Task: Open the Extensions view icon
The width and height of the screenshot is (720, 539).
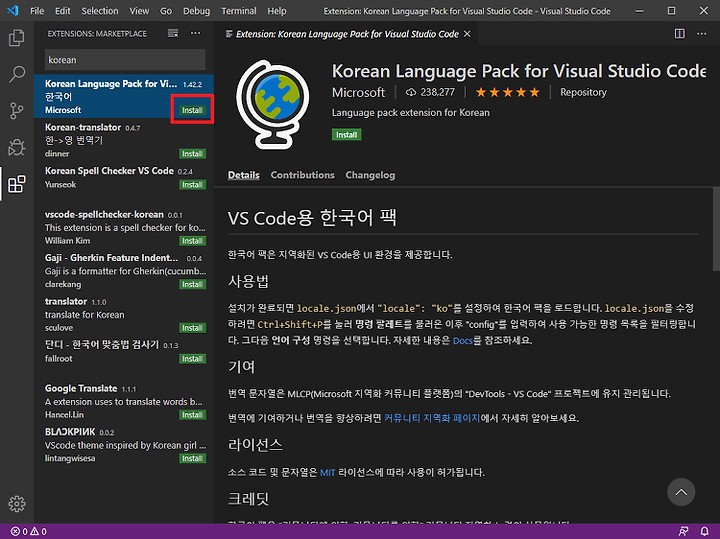Action: [17, 184]
